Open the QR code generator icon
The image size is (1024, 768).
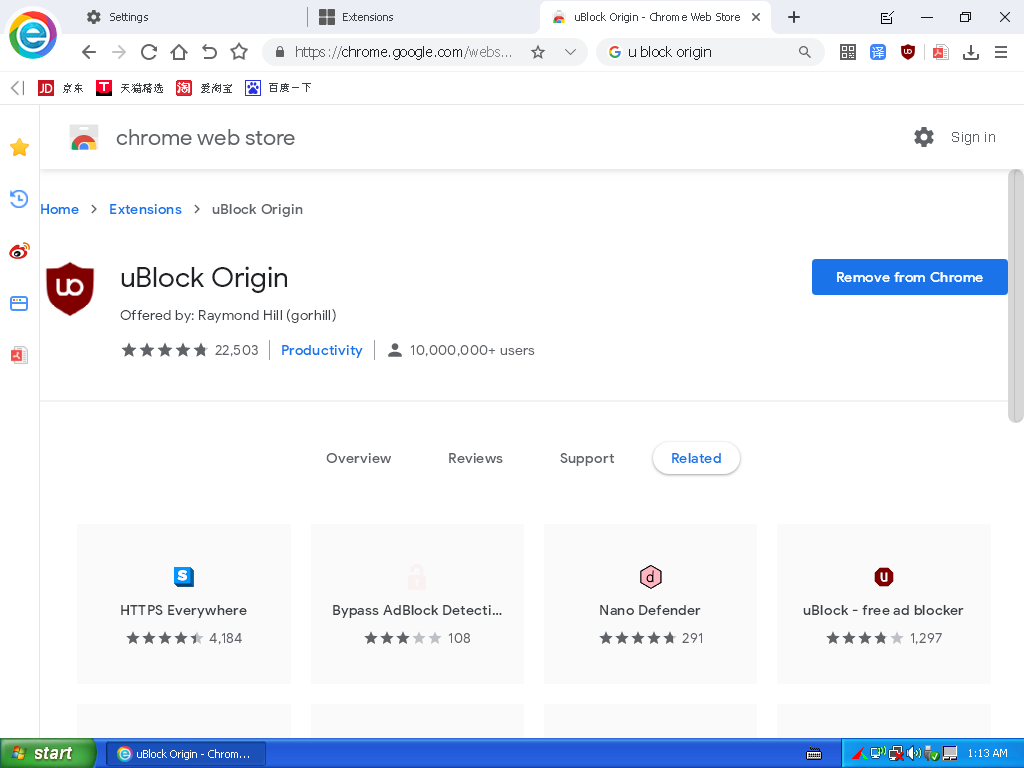point(847,52)
